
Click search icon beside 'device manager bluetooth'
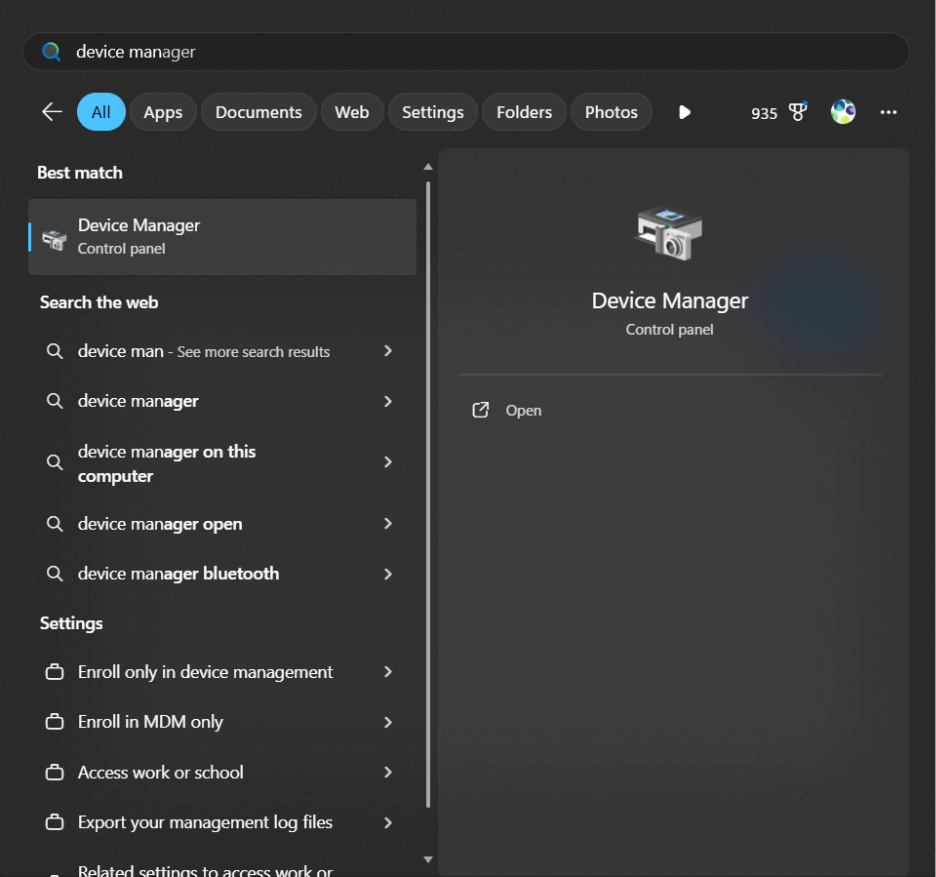pos(54,574)
